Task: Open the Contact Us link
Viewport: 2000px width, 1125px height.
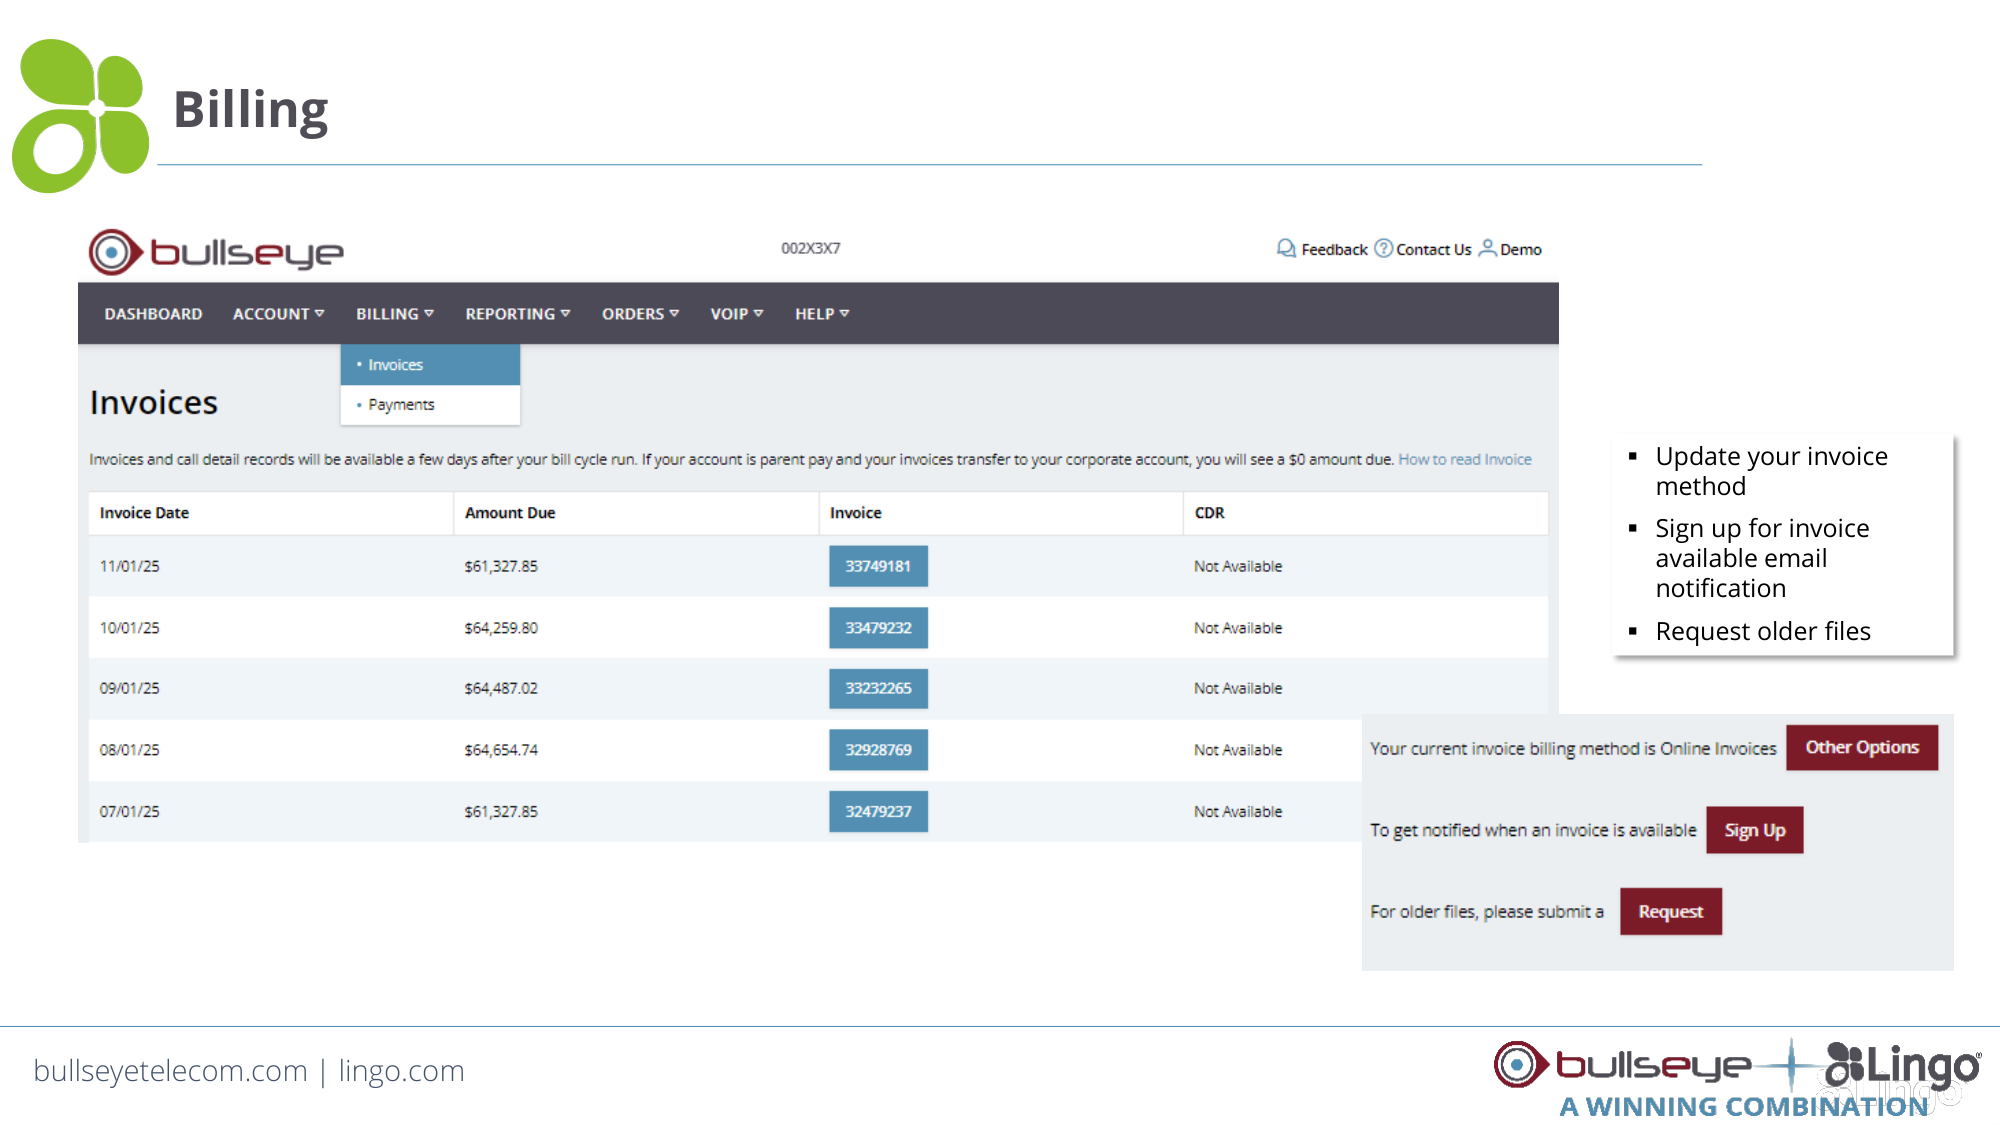Action: point(1433,250)
